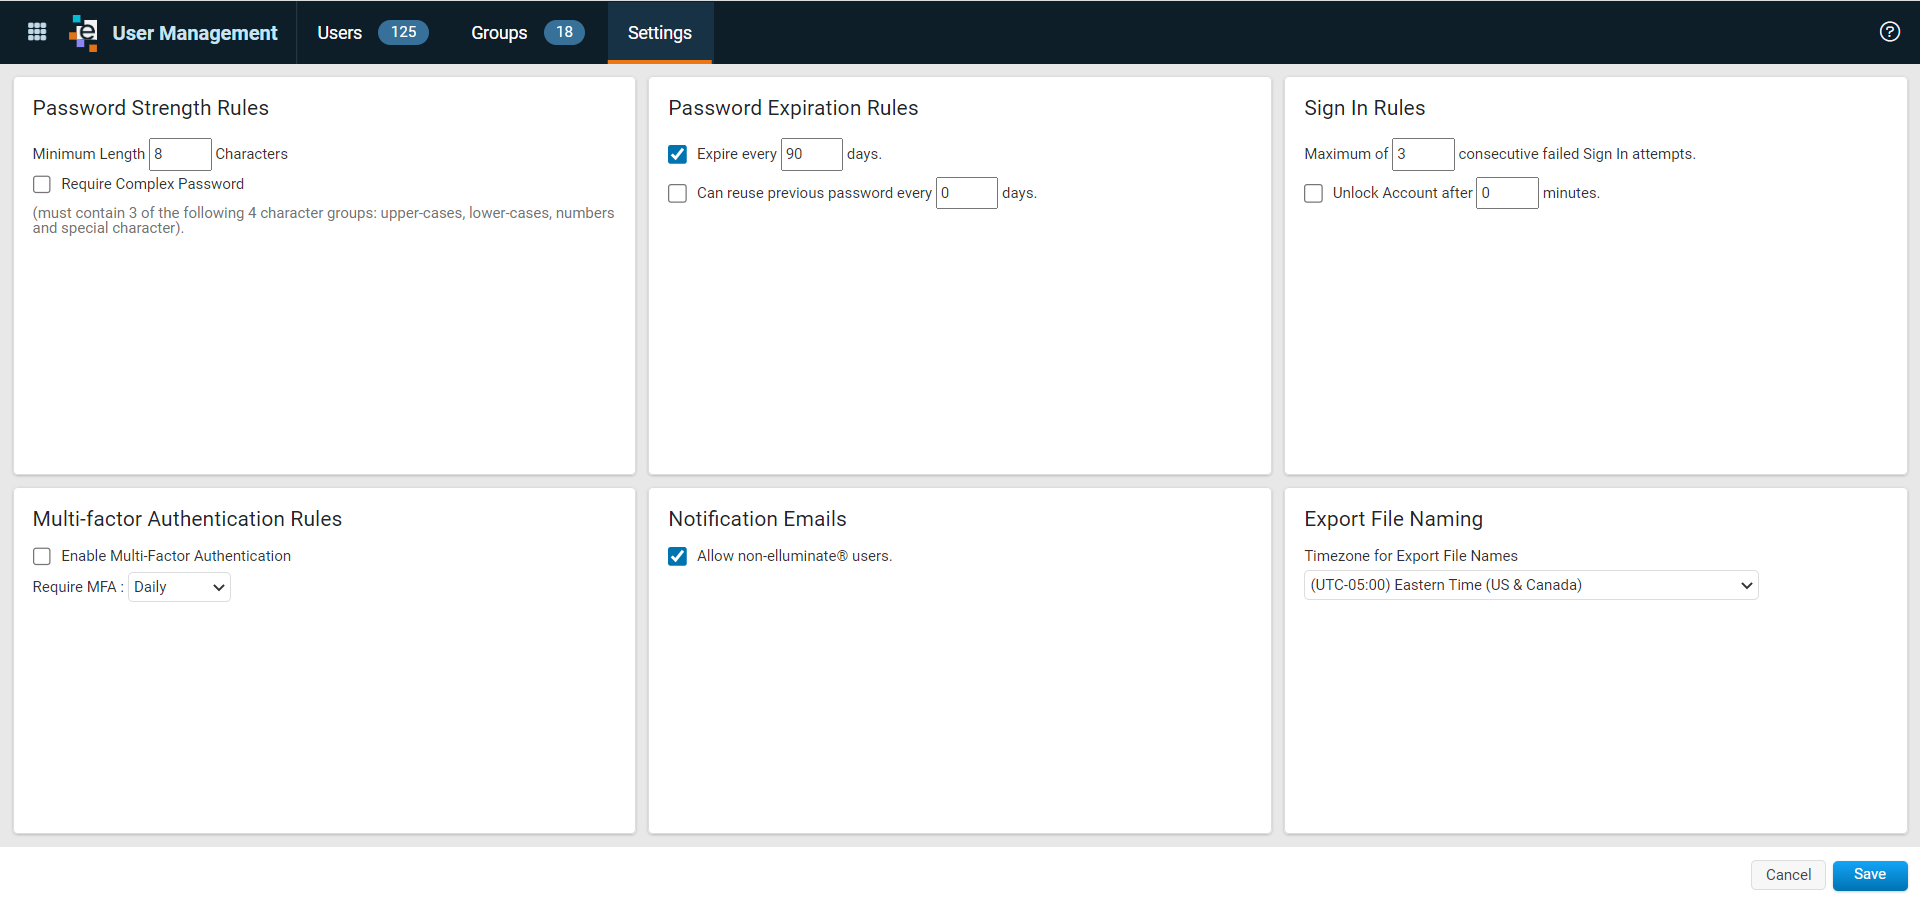Open the Timezone for Export File Names dropdown
Viewport: 1920px width, 902px height.
pos(1531,585)
